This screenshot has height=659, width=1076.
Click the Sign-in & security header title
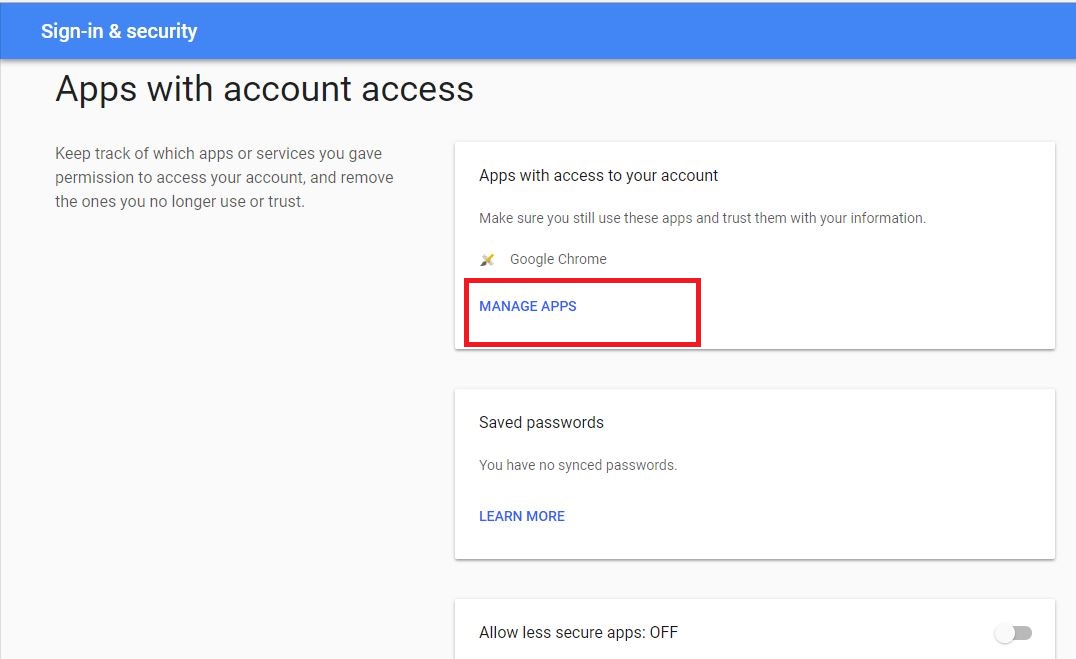tap(119, 31)
